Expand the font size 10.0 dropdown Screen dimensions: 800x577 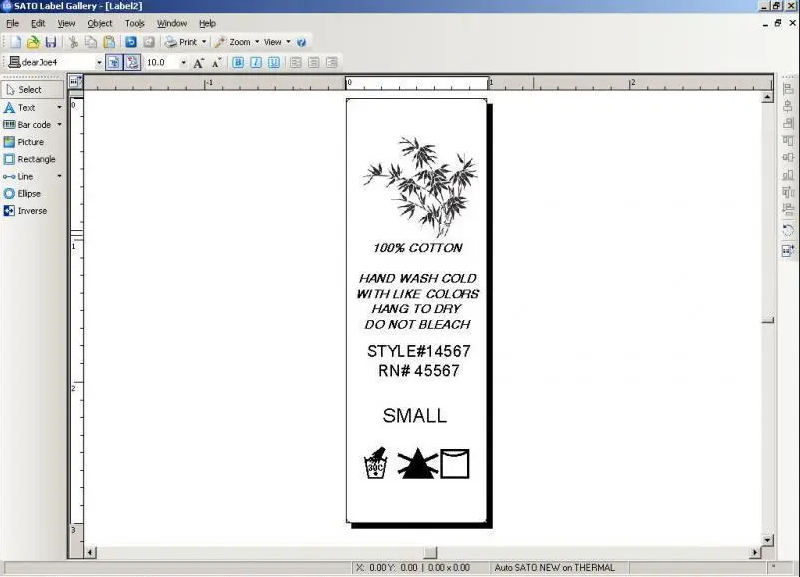tap(183, 62)
